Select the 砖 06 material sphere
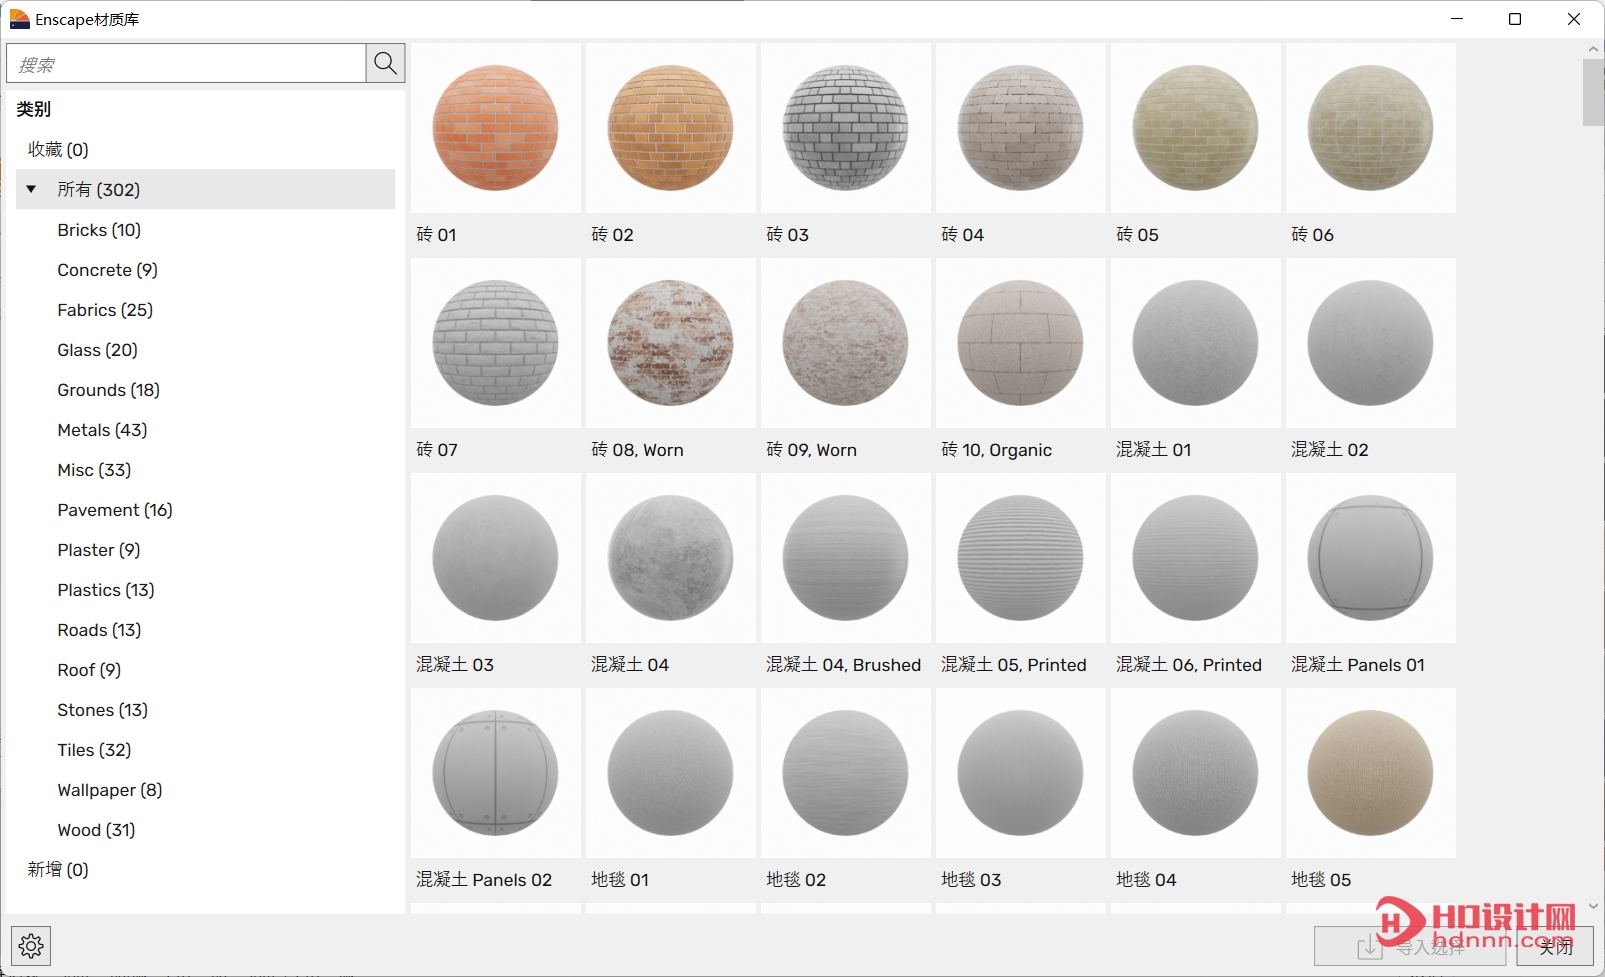The width and height of the screenshot is (1605, 977). point(1370,128)
